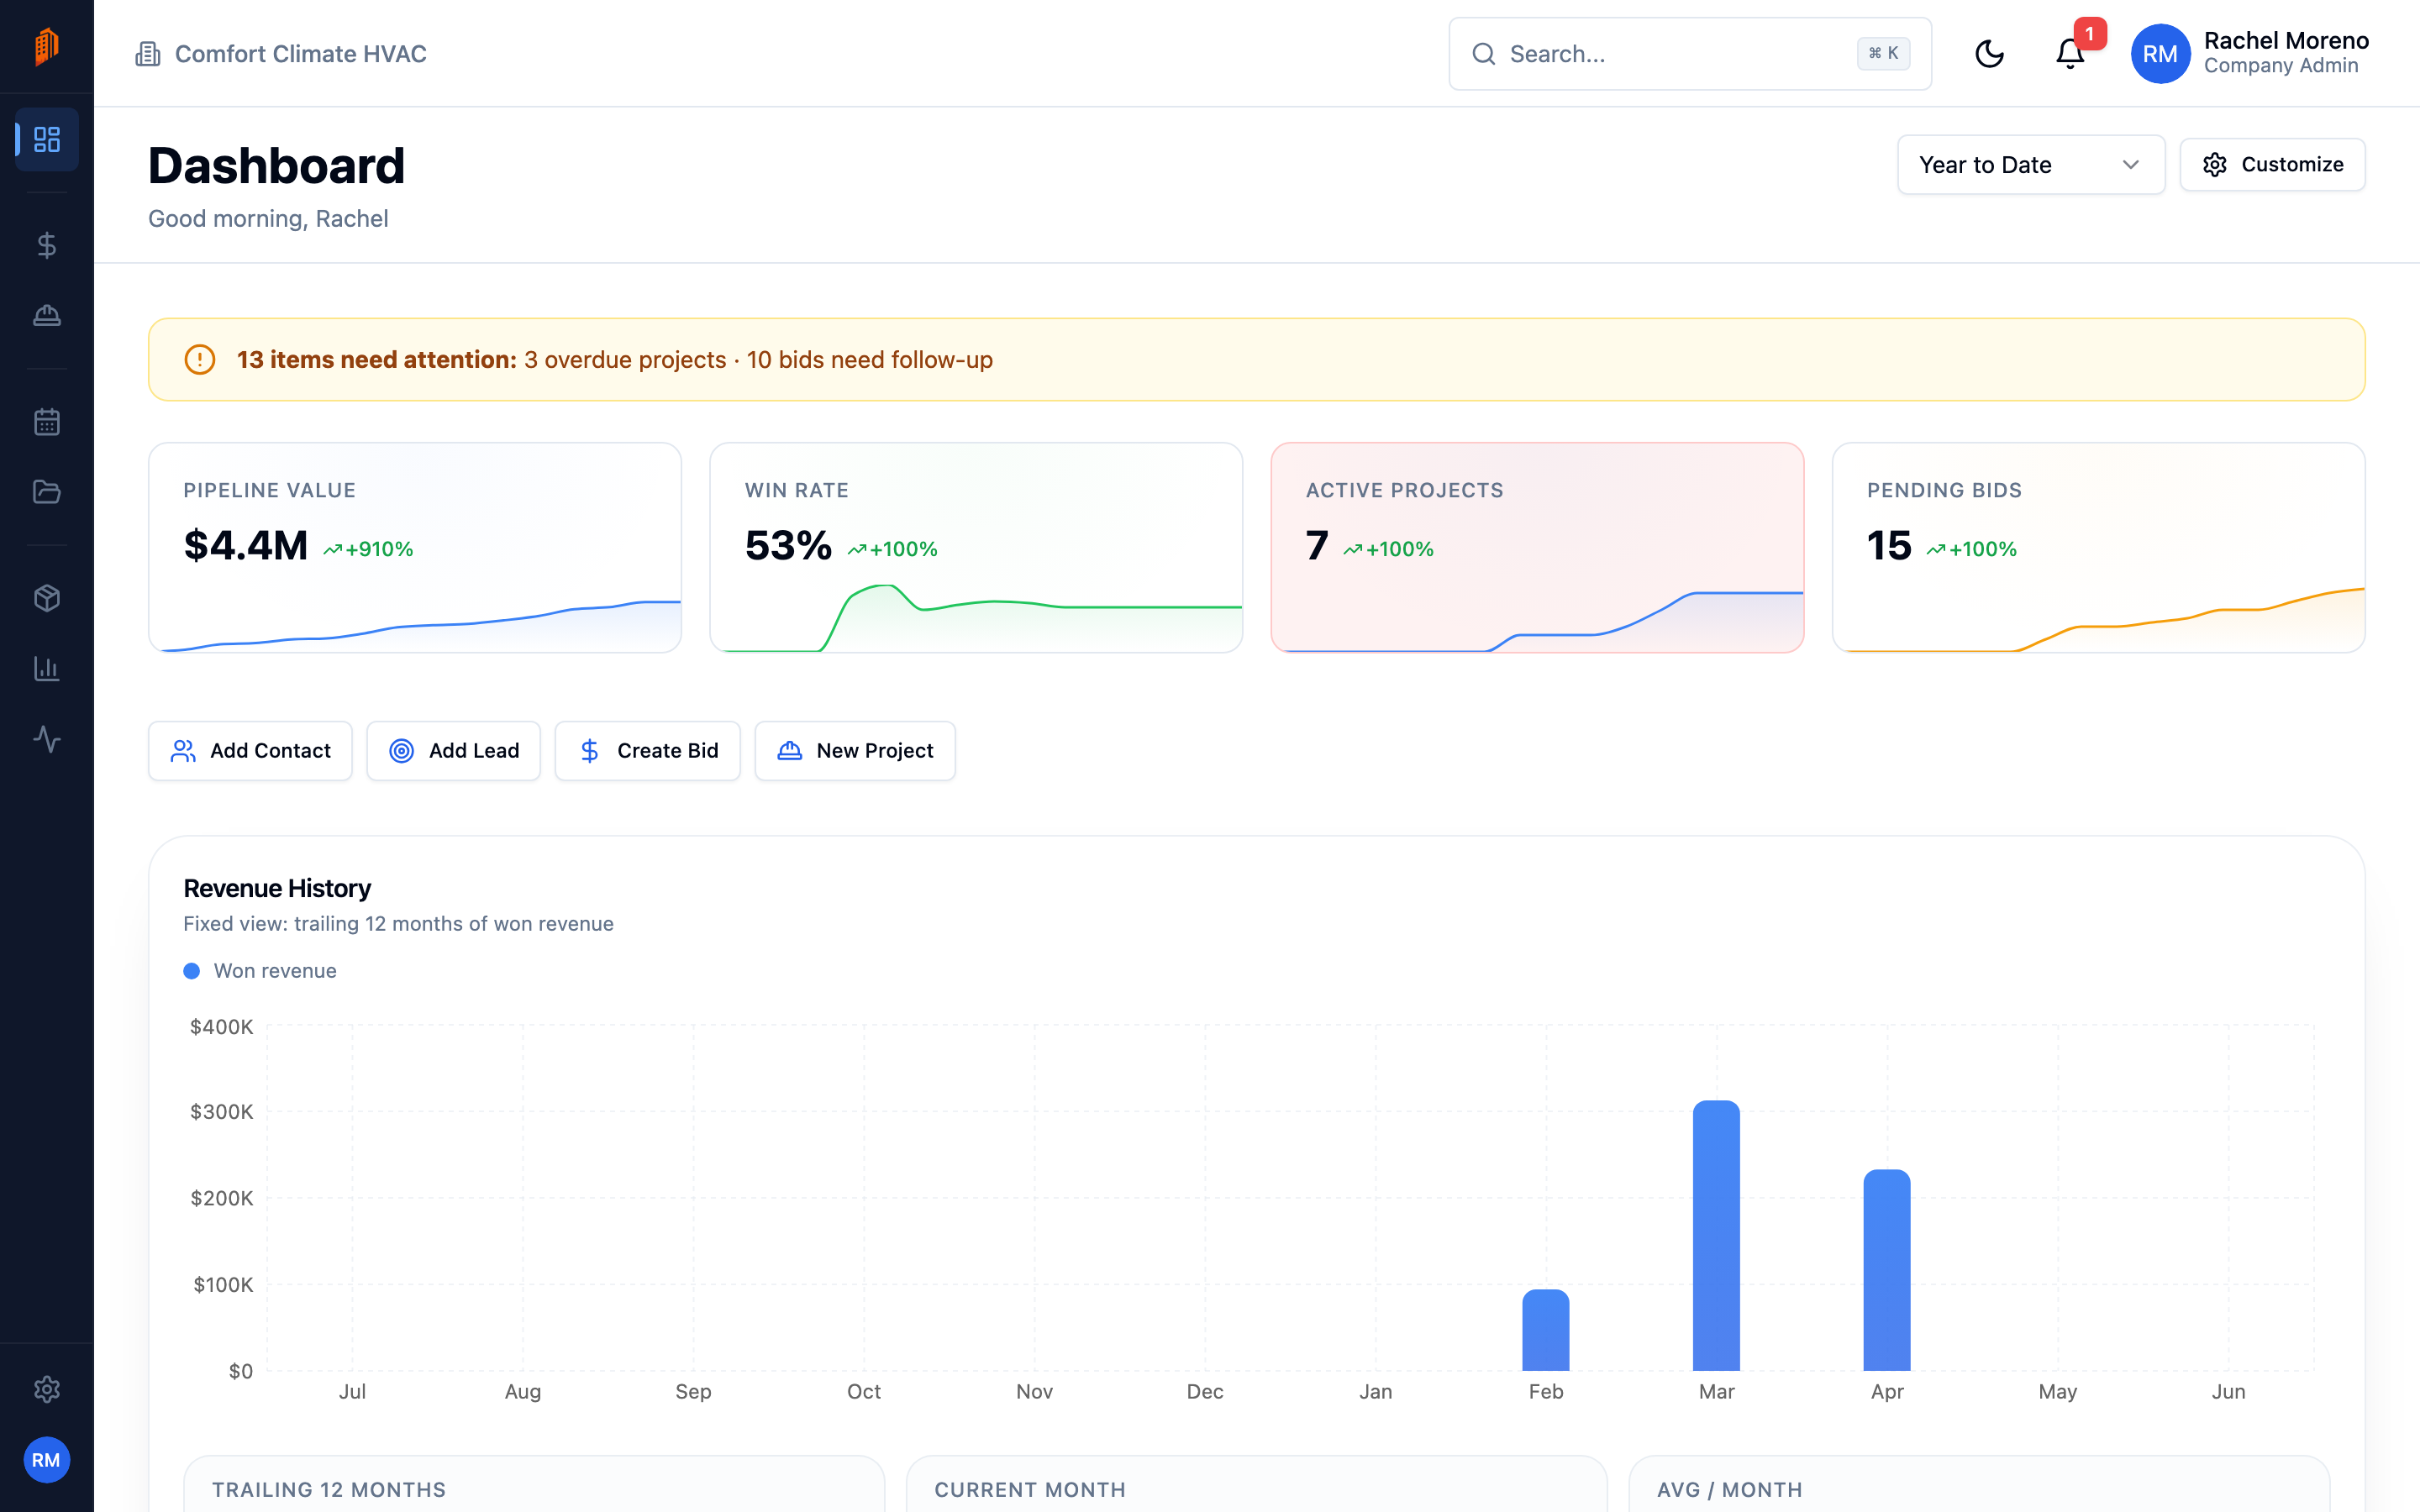Open the Rachel Moreno user menu
Screen dimensions: 2420x1512
2250,54
